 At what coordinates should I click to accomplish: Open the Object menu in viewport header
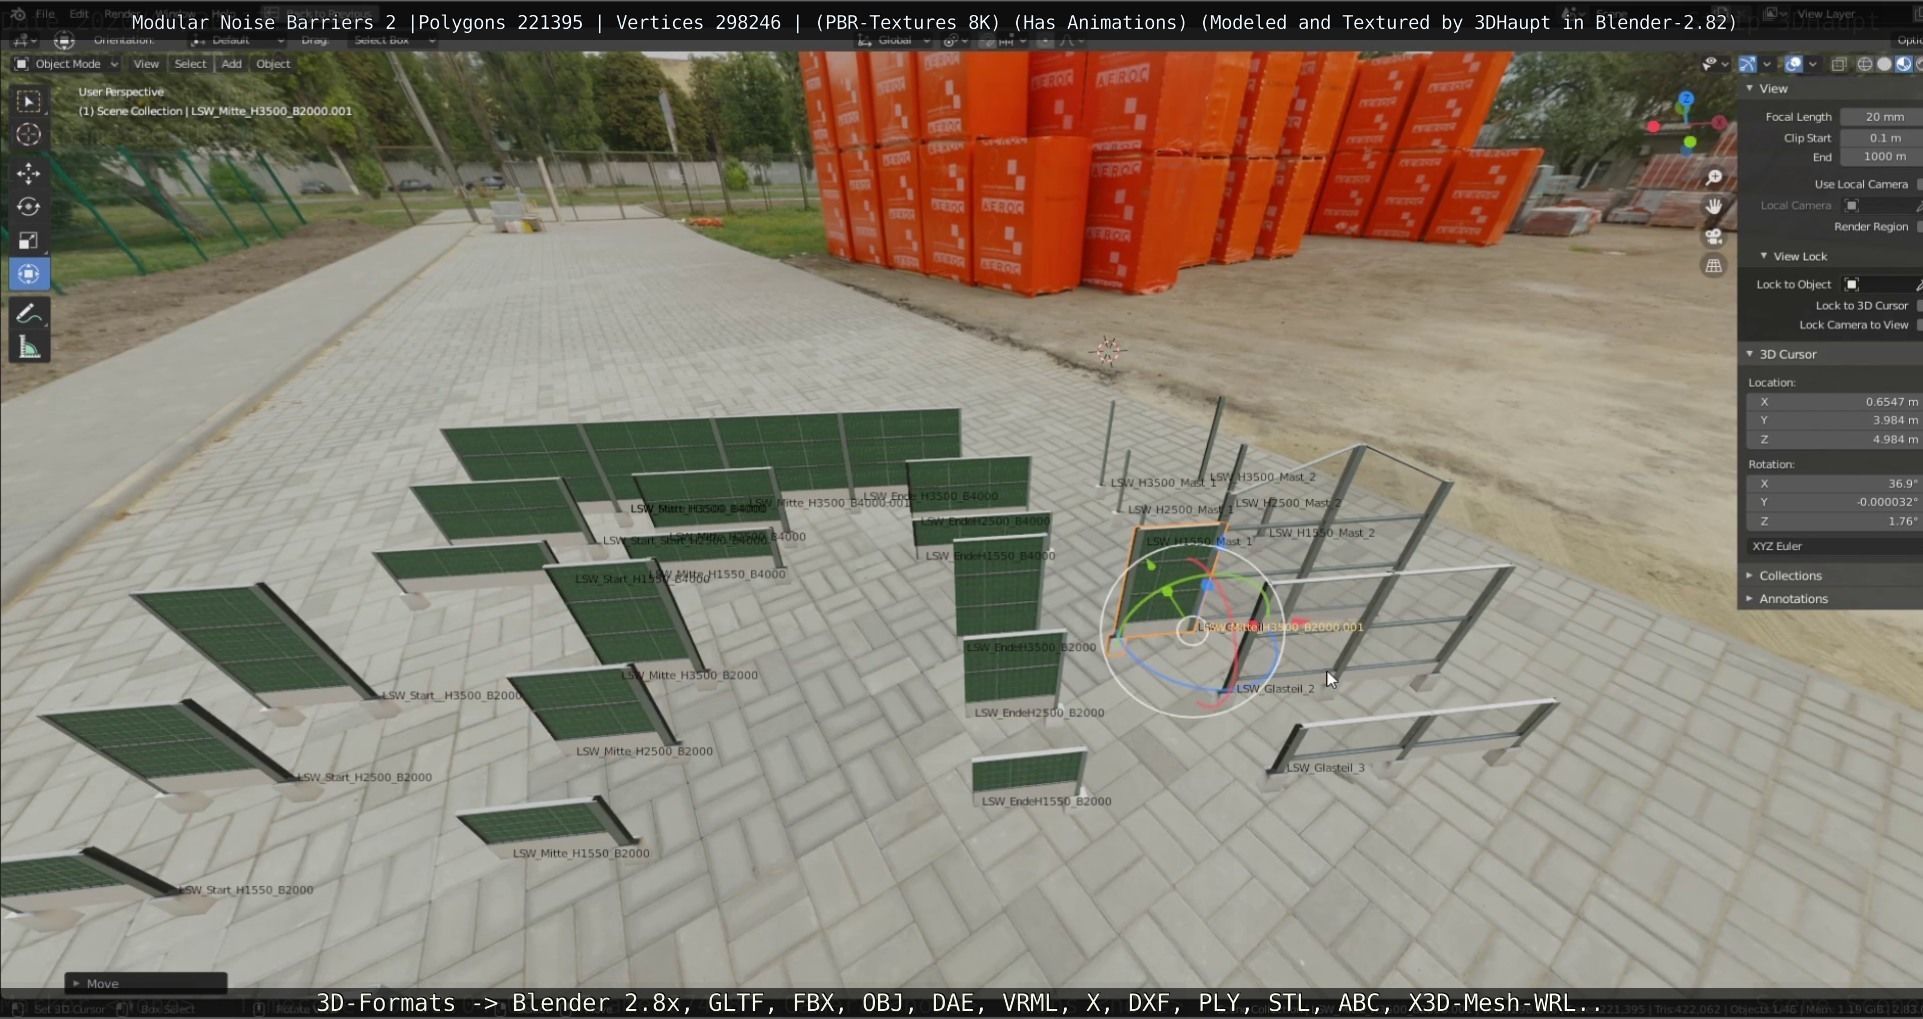coord(273,64)
